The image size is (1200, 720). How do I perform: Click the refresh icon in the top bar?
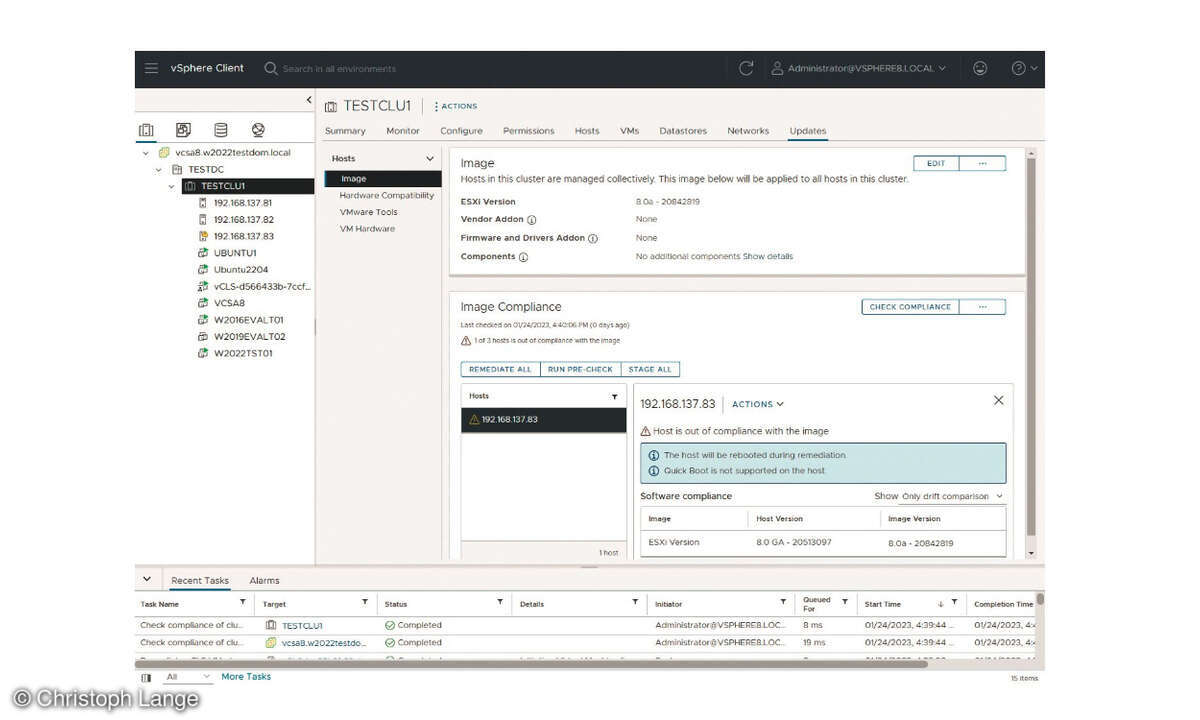tap(746, 68)
